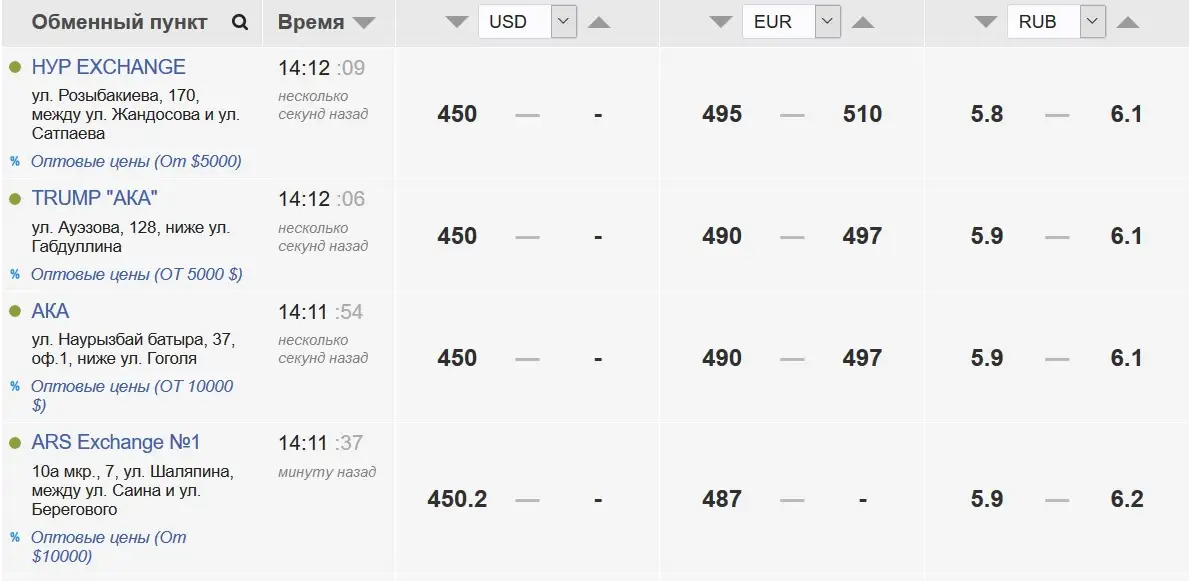This screenshot has height=581, width=1189.
Task: Open НУР EXCHANGE exchange point link
Action: tap(108, 67)
